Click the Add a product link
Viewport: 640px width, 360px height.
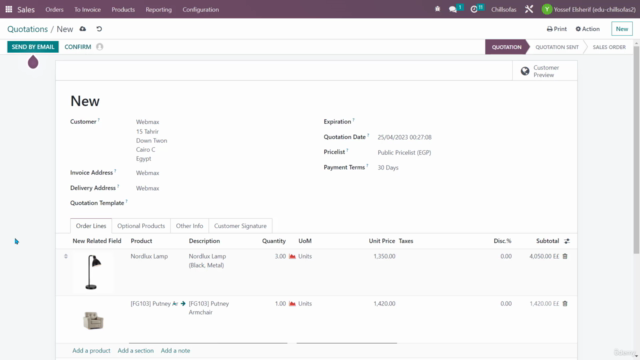point(91,351)
